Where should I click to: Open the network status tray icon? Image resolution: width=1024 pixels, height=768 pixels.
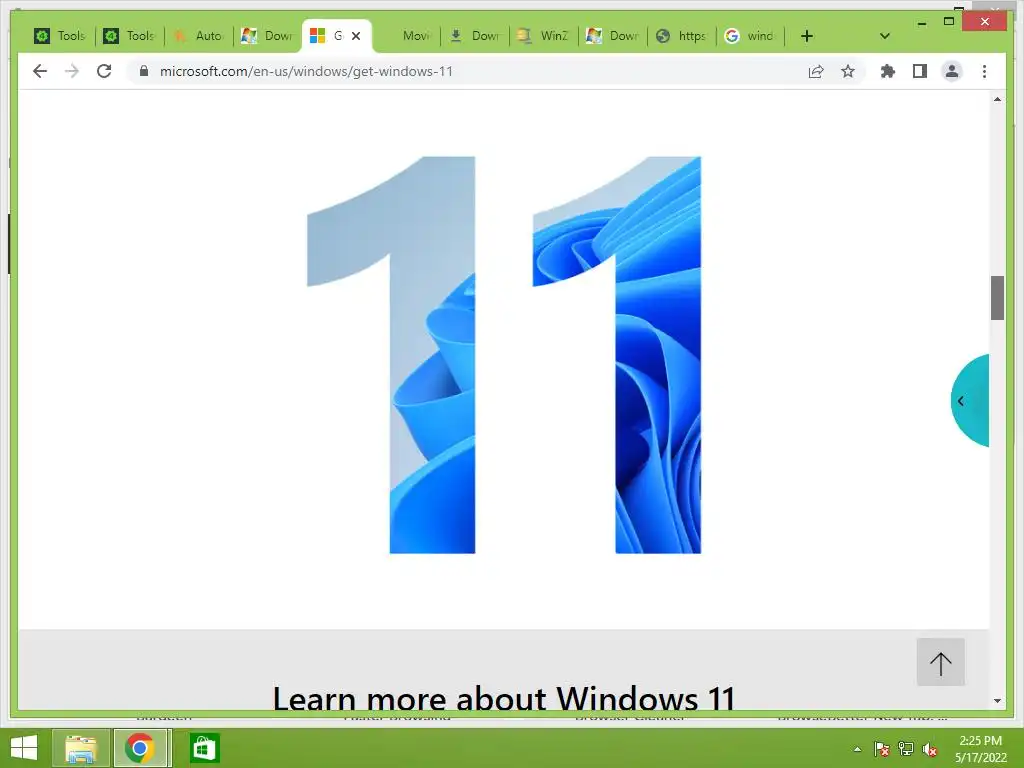click(906, 749)
